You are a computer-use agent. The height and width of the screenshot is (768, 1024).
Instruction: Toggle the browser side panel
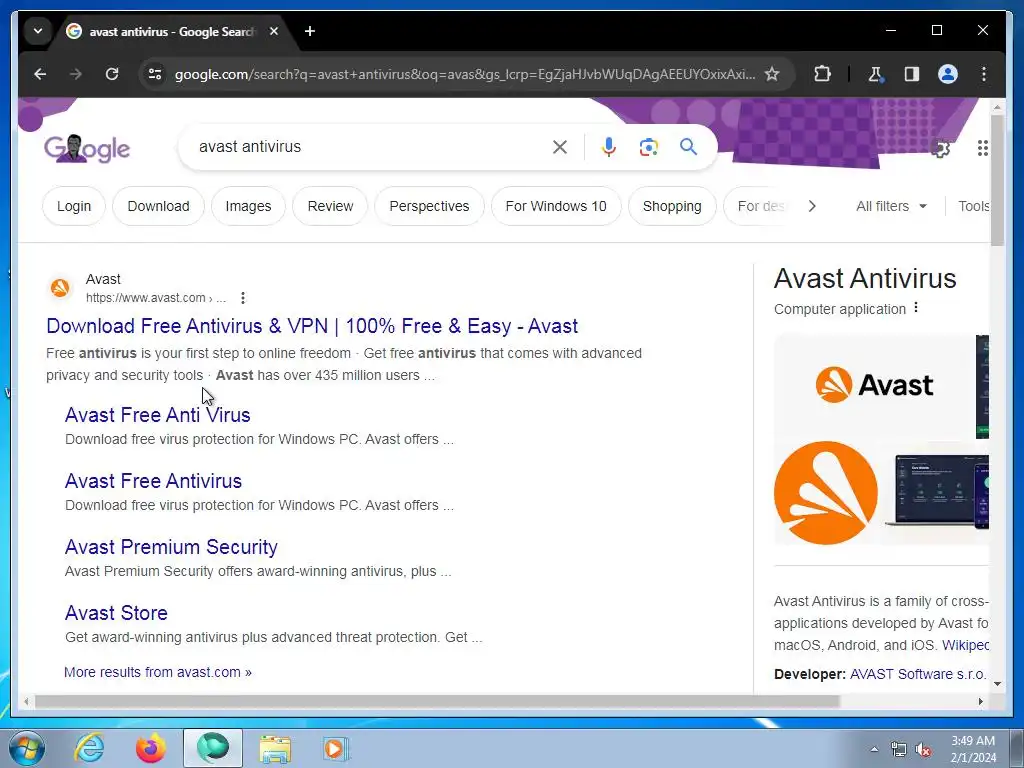tap(912, 74)
